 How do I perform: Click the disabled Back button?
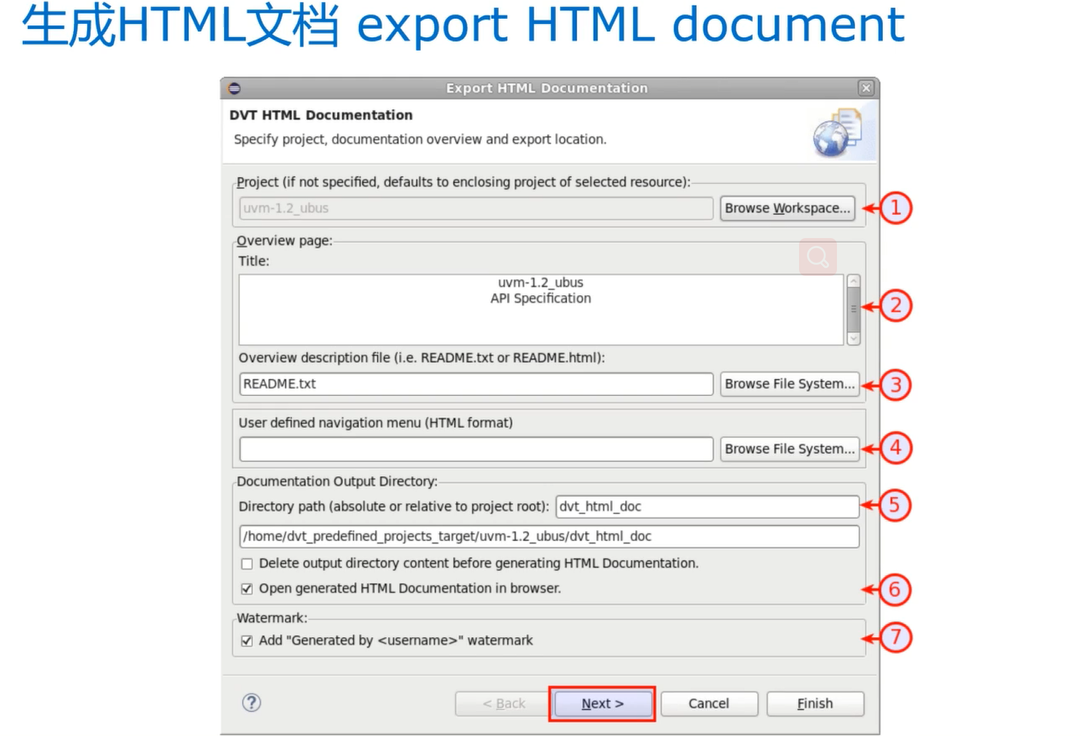click(x=501, y=703)
